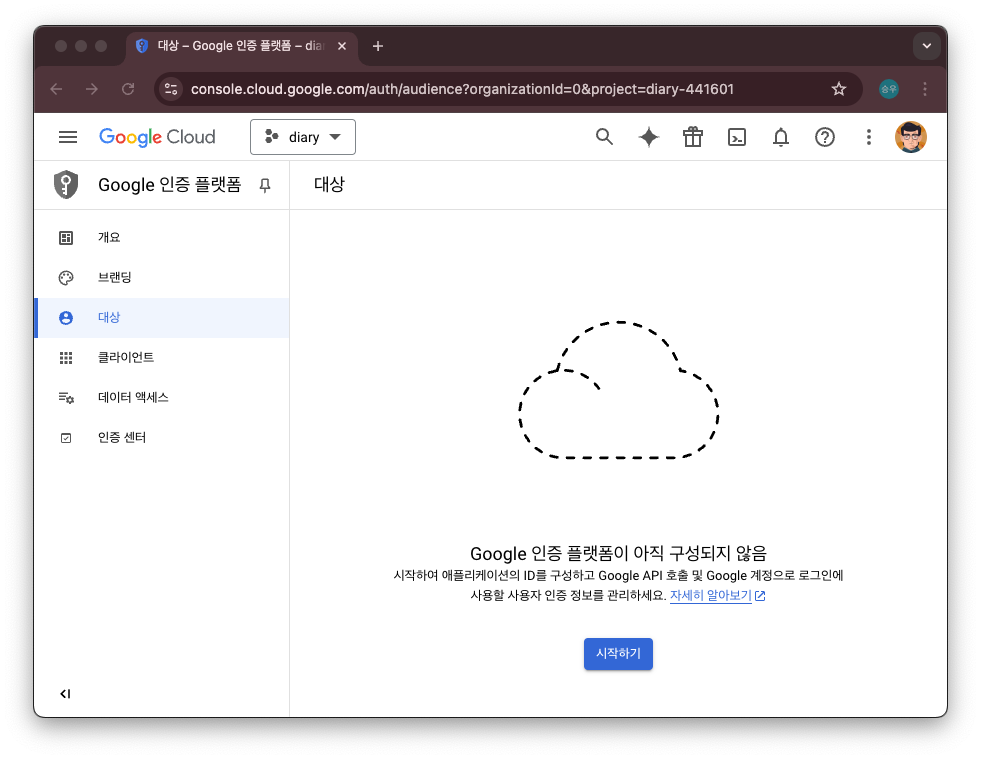The image size is (981, 759).
Task: Open the 브랜딩 branding page
Action: click(162, 278)
